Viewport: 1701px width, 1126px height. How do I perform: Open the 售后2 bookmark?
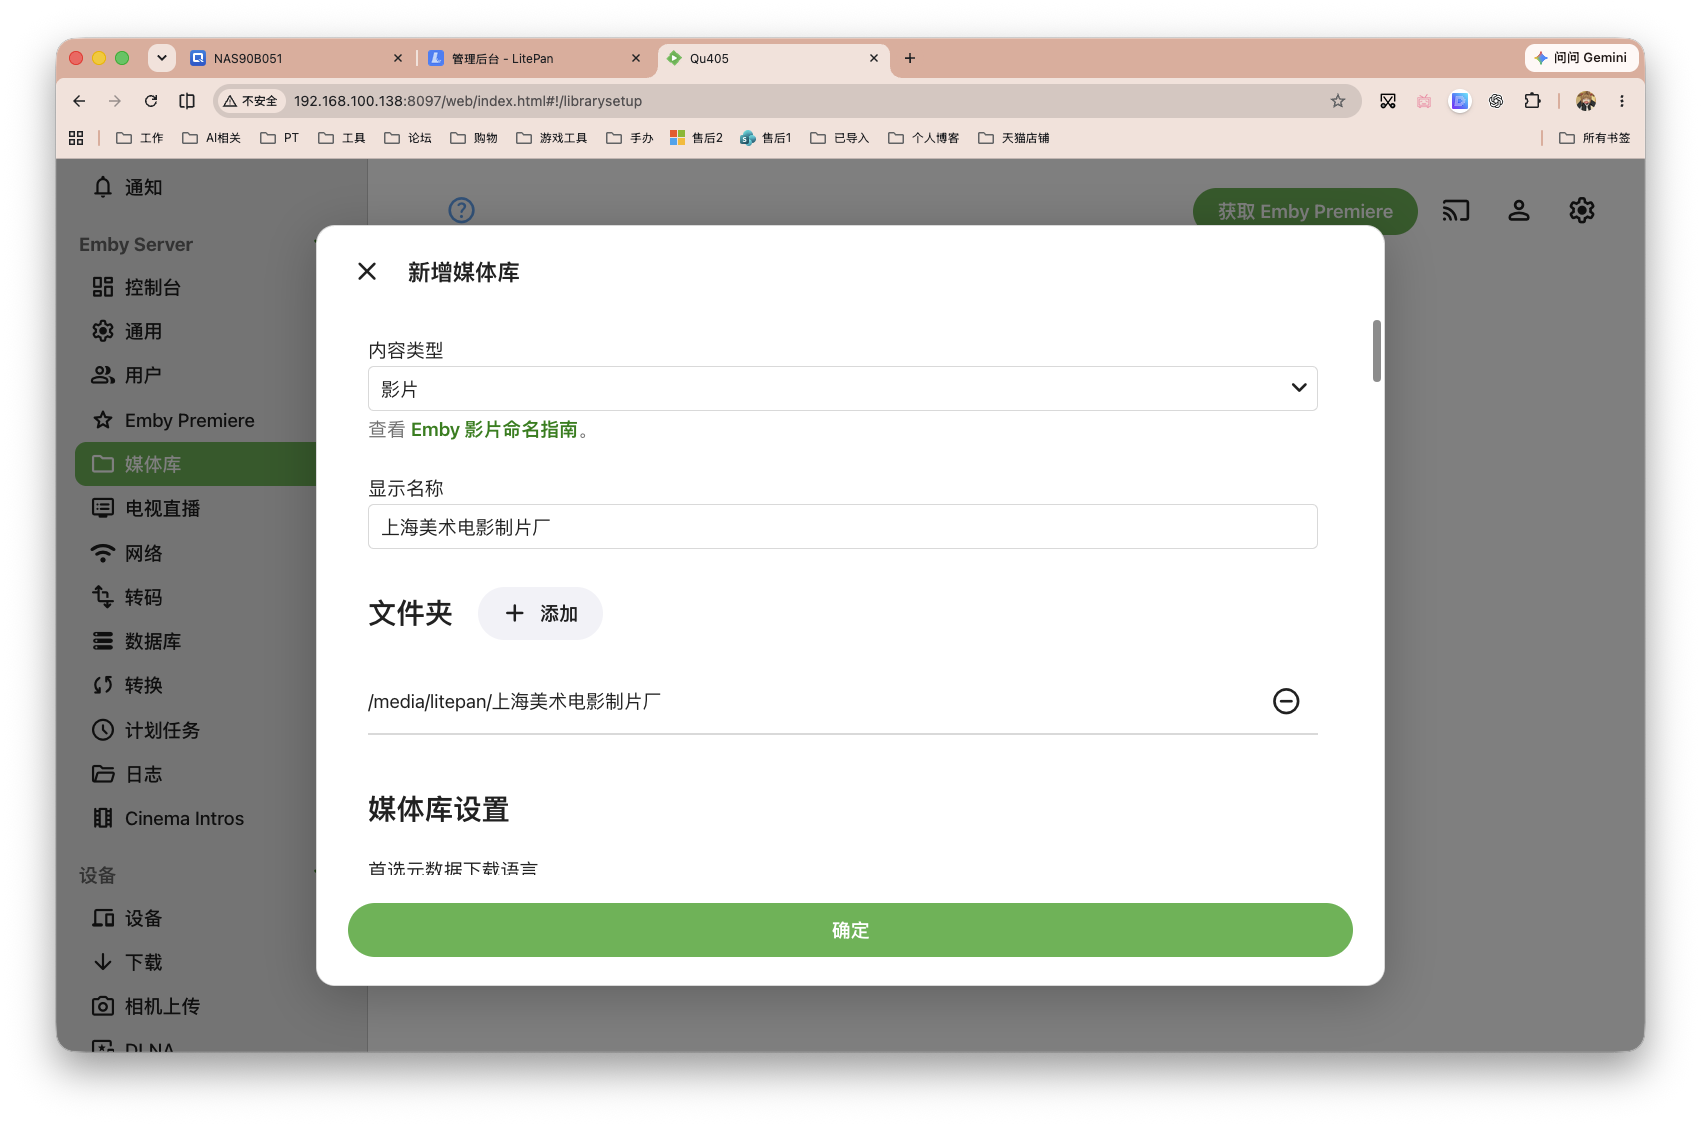(x=697, y=138)
